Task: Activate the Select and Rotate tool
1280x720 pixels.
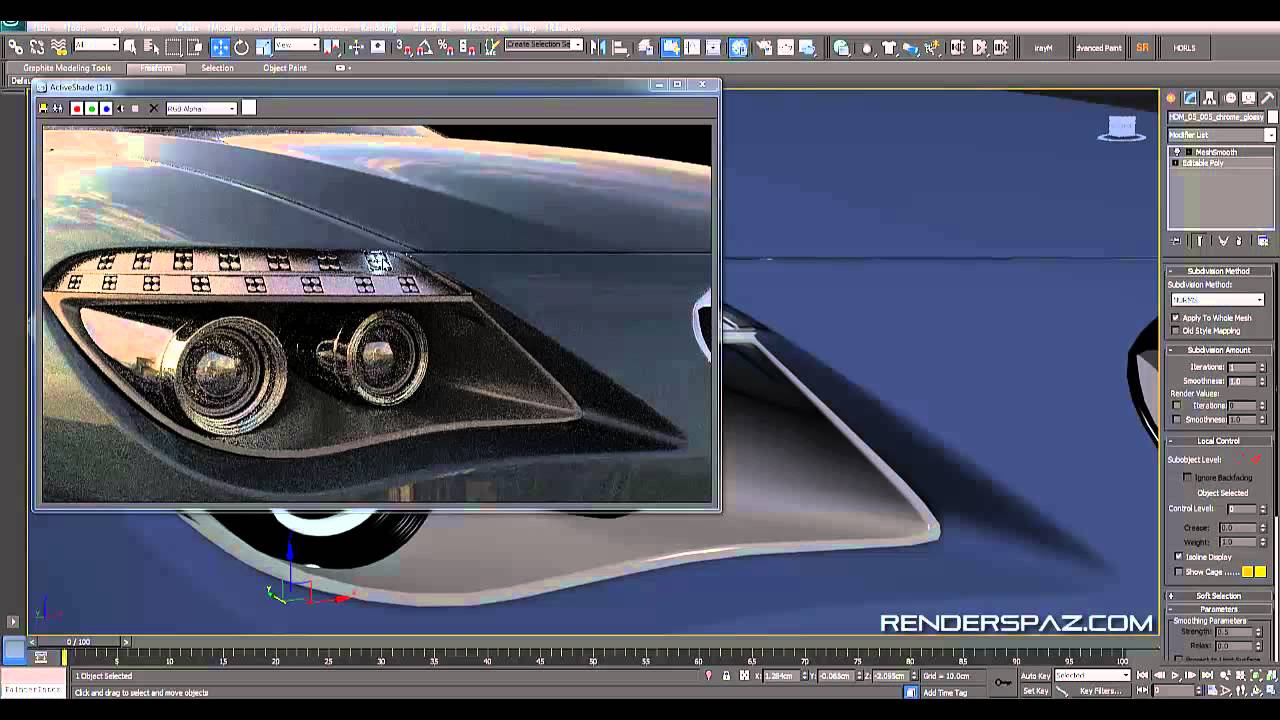Action: (242, 47)
